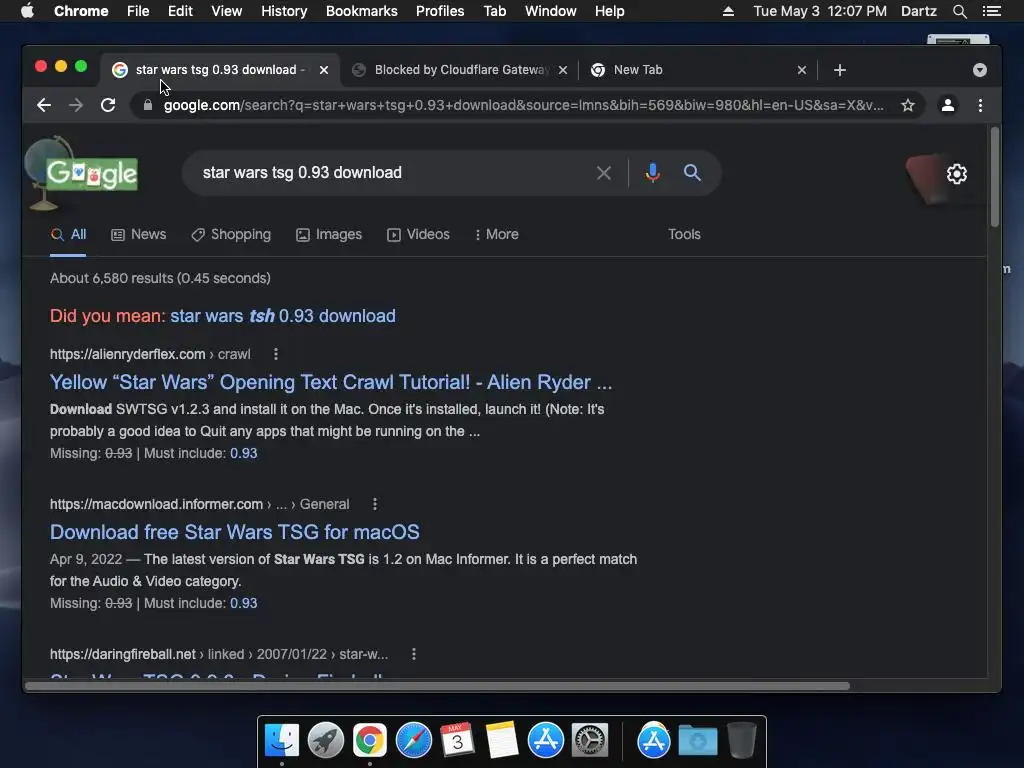Open options for the macdownload.informer.com result

pyautogui.click(x=374, y=504)
